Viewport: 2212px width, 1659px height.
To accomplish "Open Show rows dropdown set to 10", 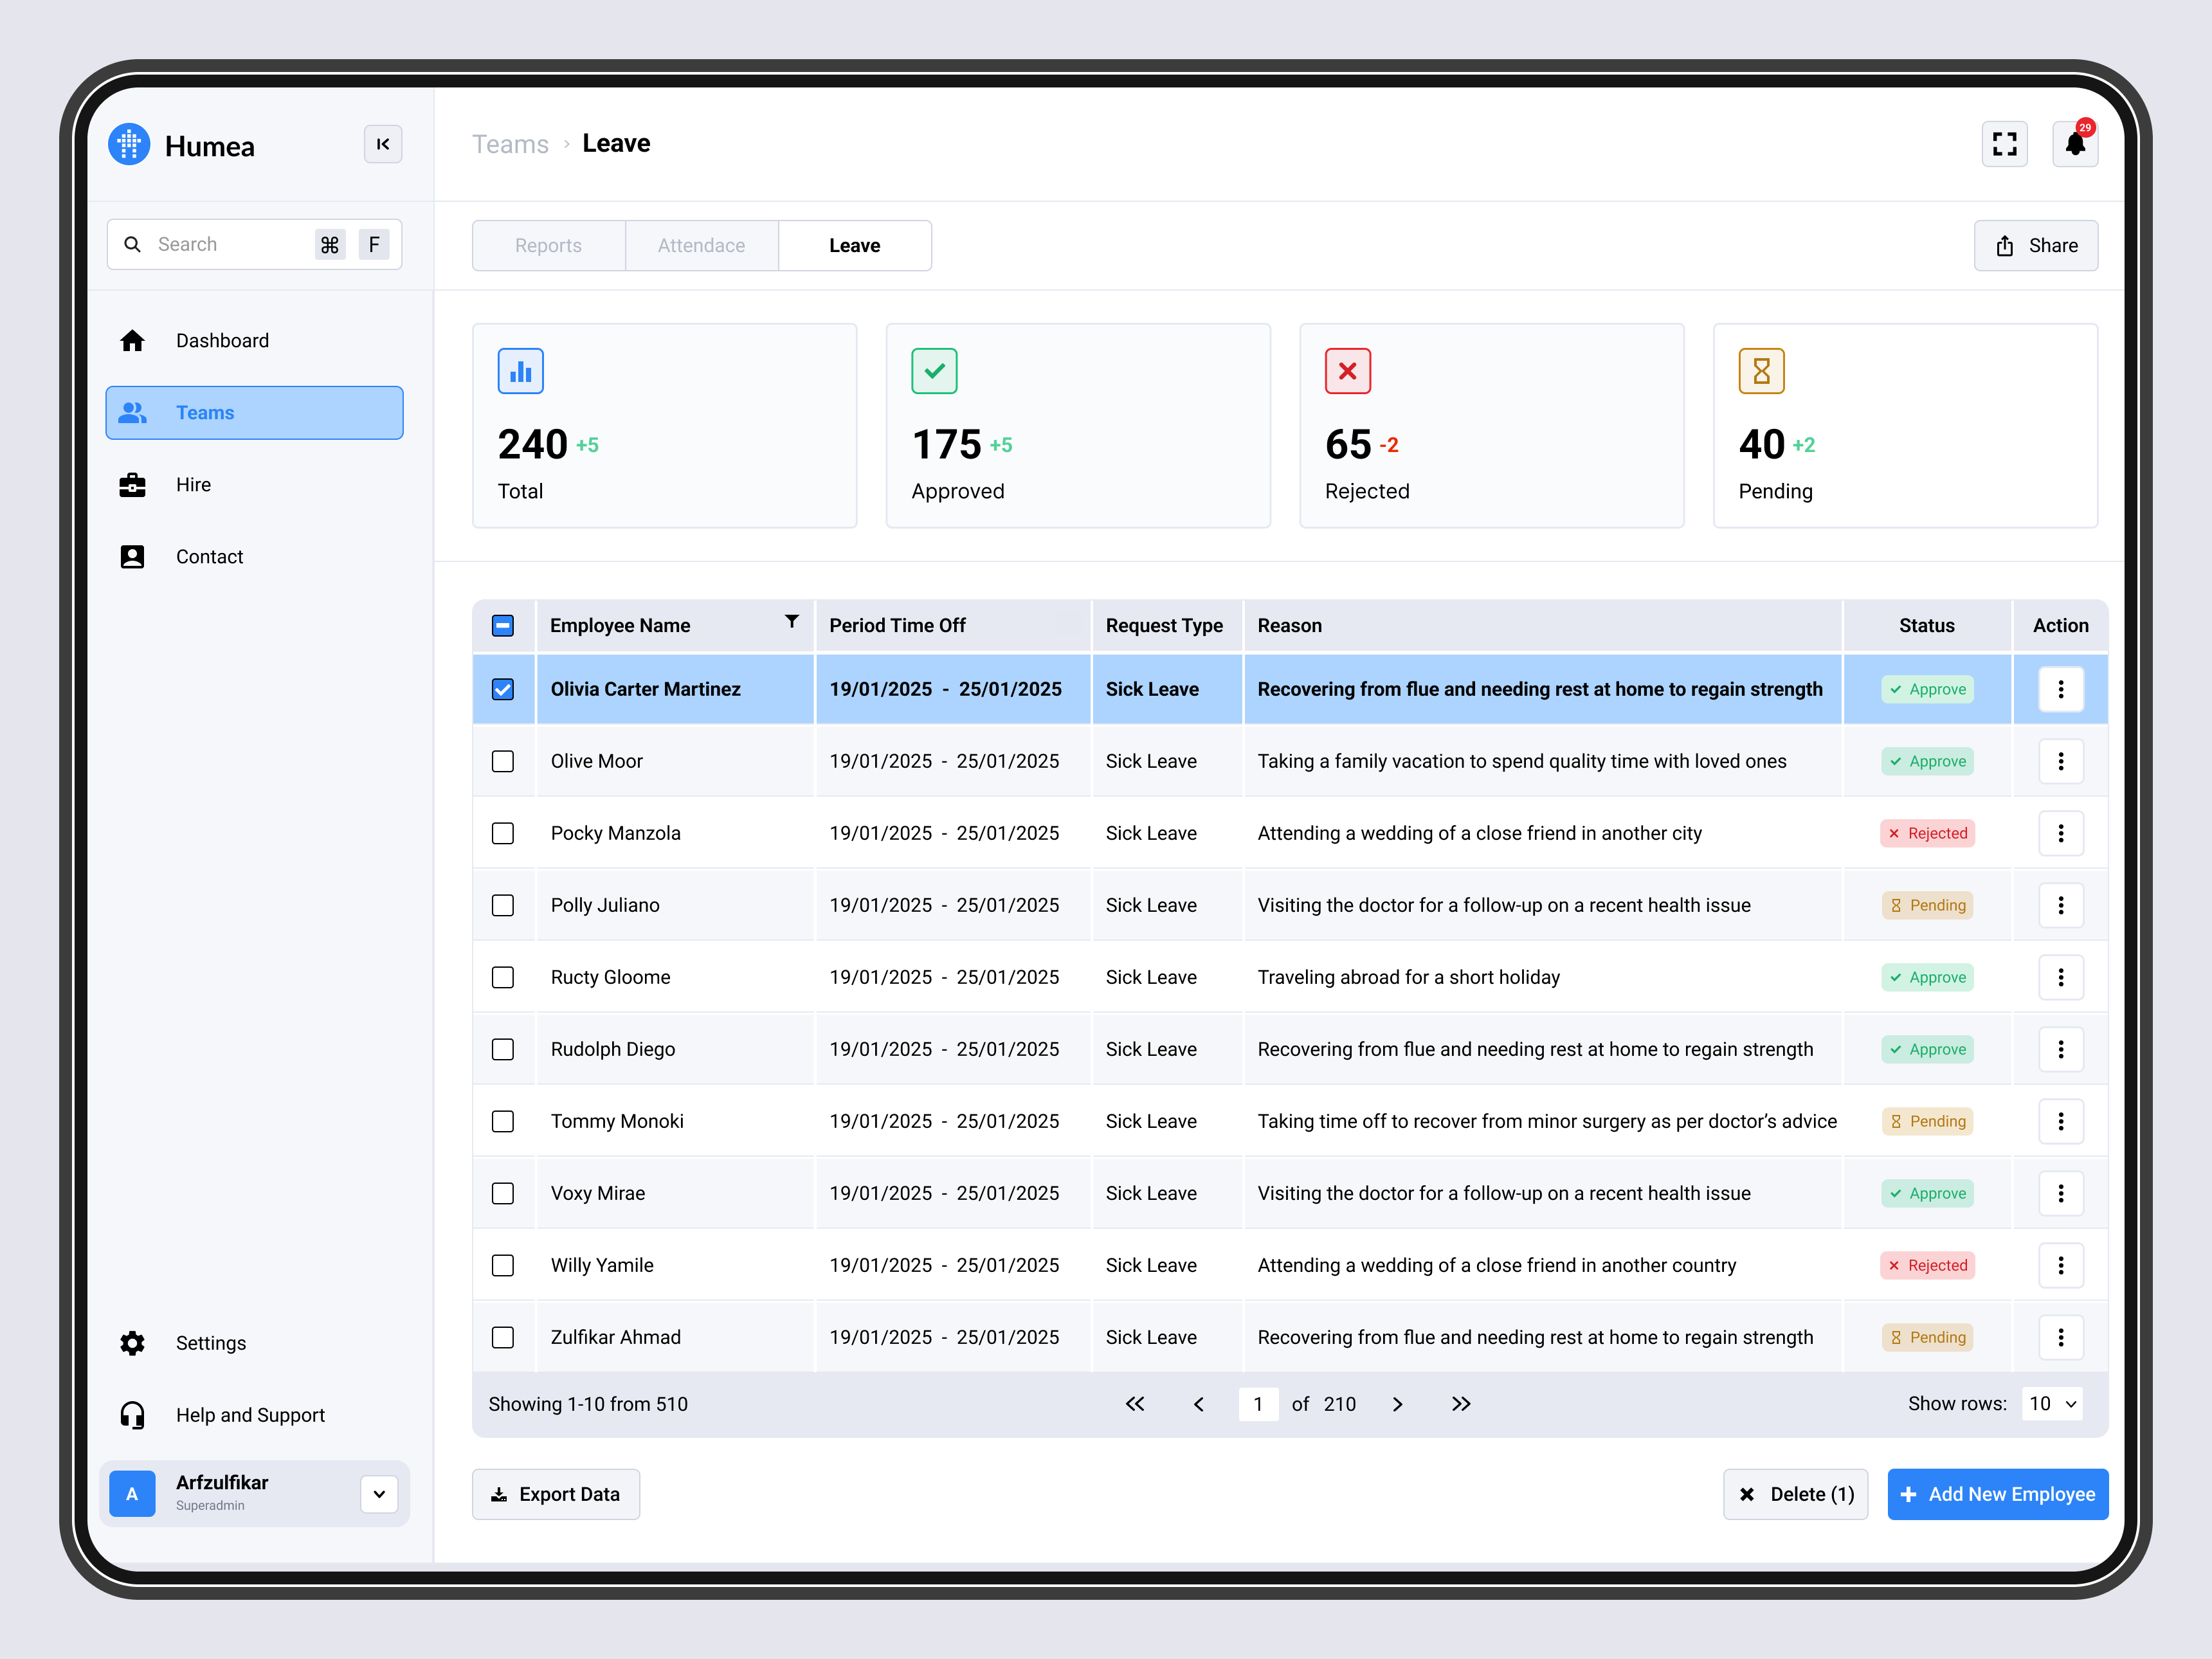I will click(x=2051, y=1403).
